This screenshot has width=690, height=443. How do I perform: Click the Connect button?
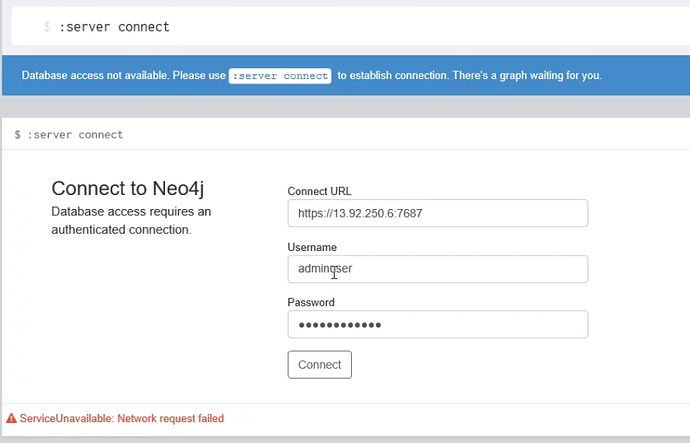pos(319,364)
